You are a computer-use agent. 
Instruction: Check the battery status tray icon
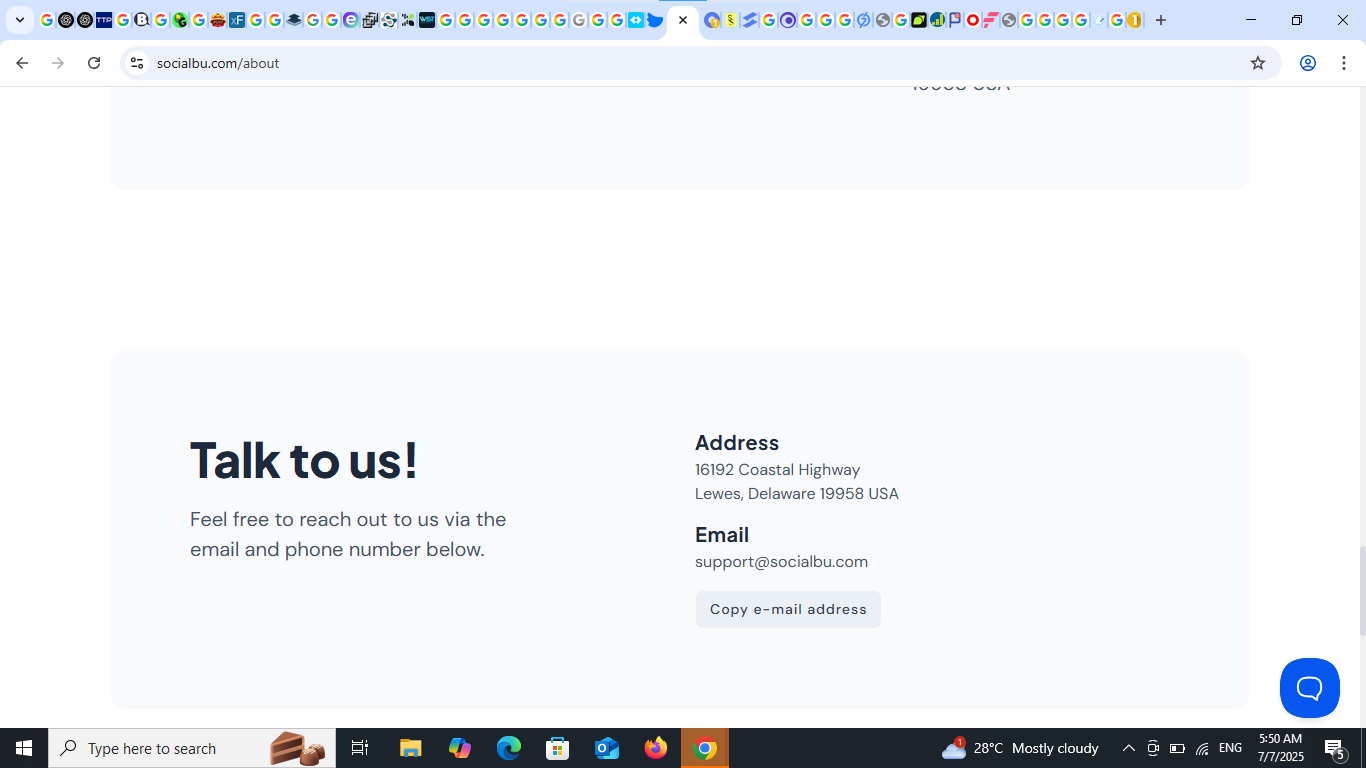pyautogui.click(x=1177, y=748)
